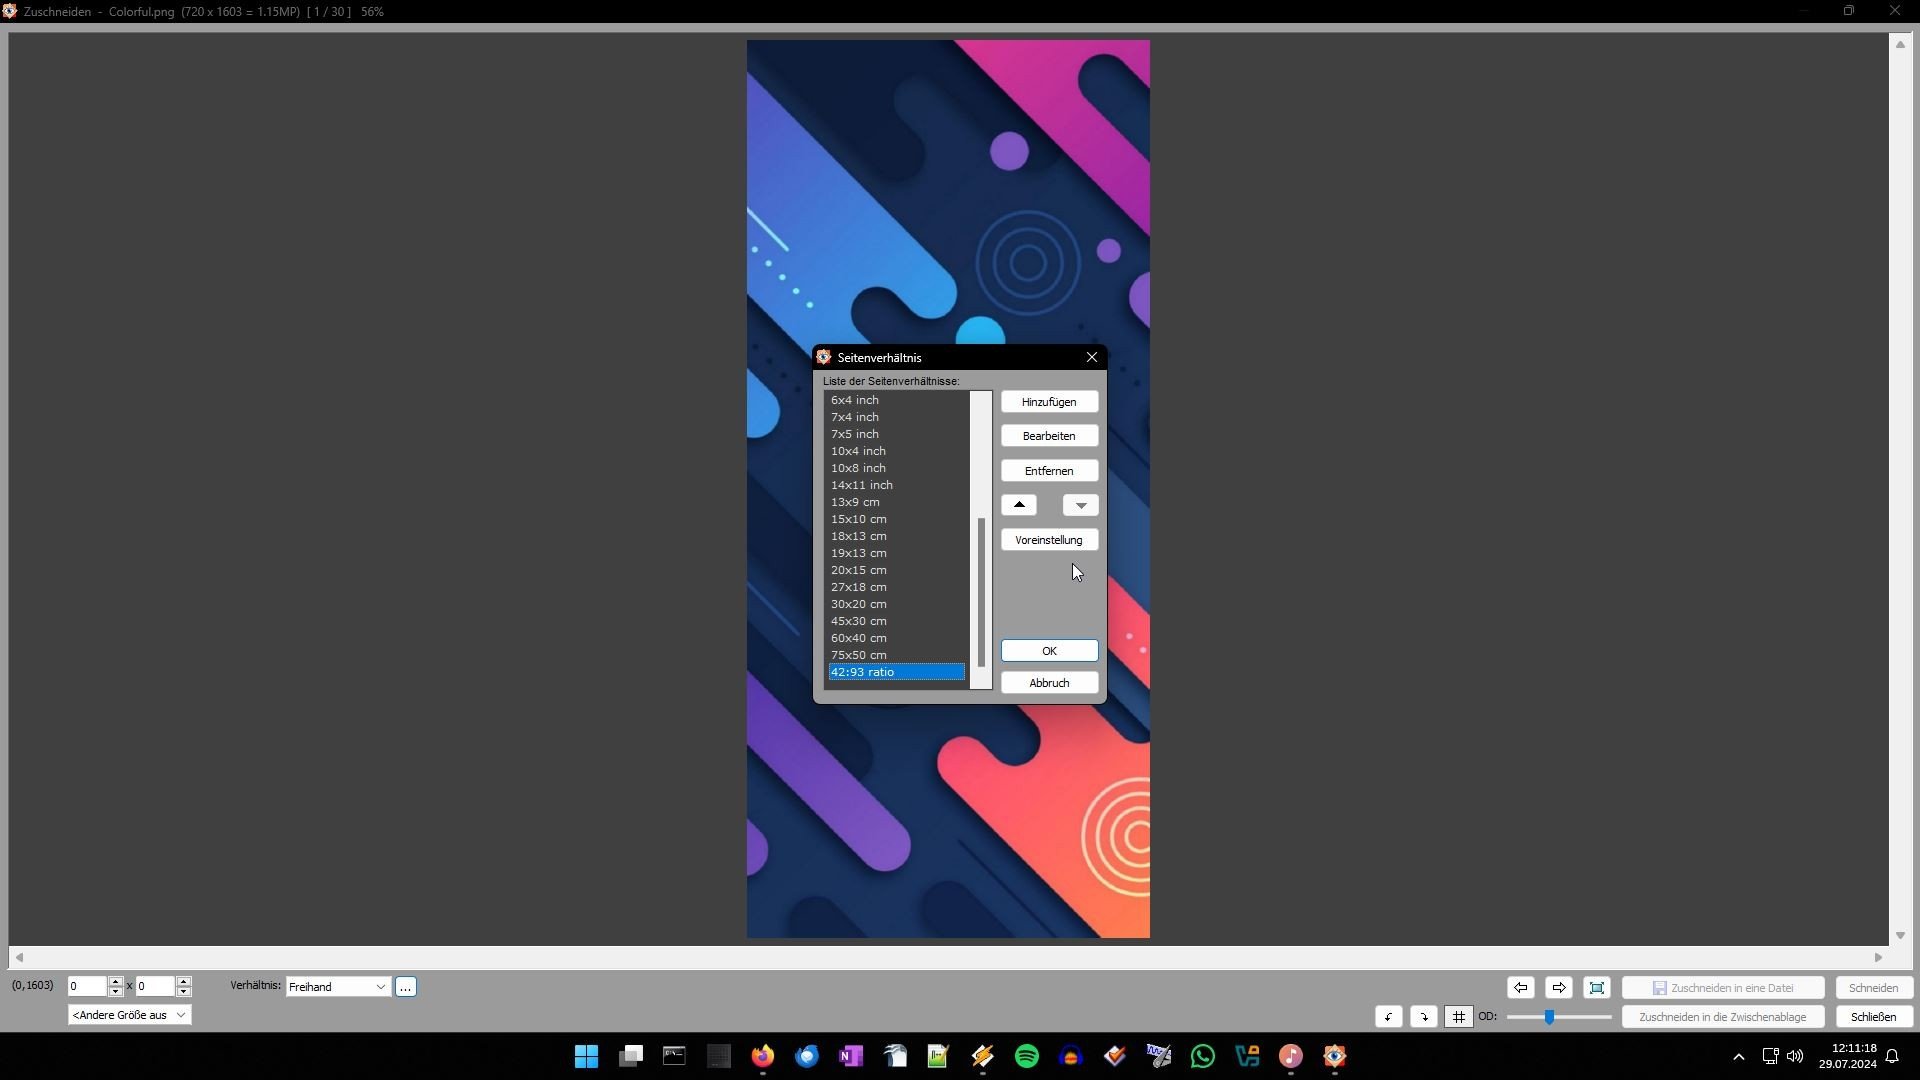
Task: Click the crop width input field
Action: click(86, 987)
